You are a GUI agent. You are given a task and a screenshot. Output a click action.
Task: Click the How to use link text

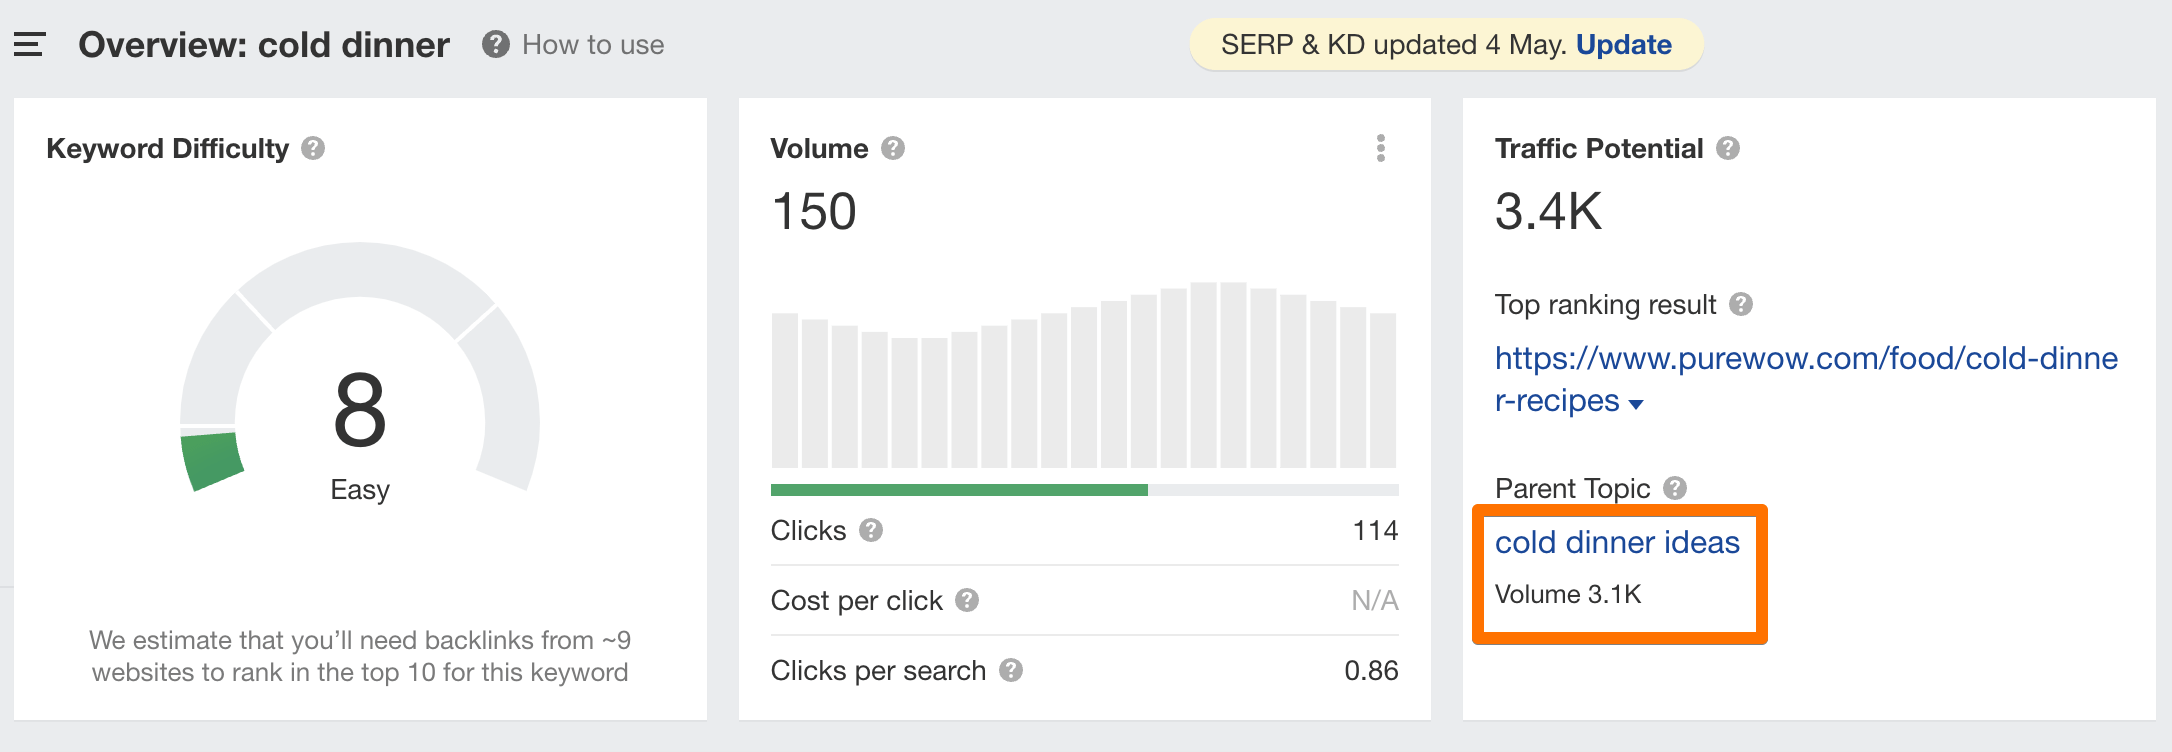593,45
